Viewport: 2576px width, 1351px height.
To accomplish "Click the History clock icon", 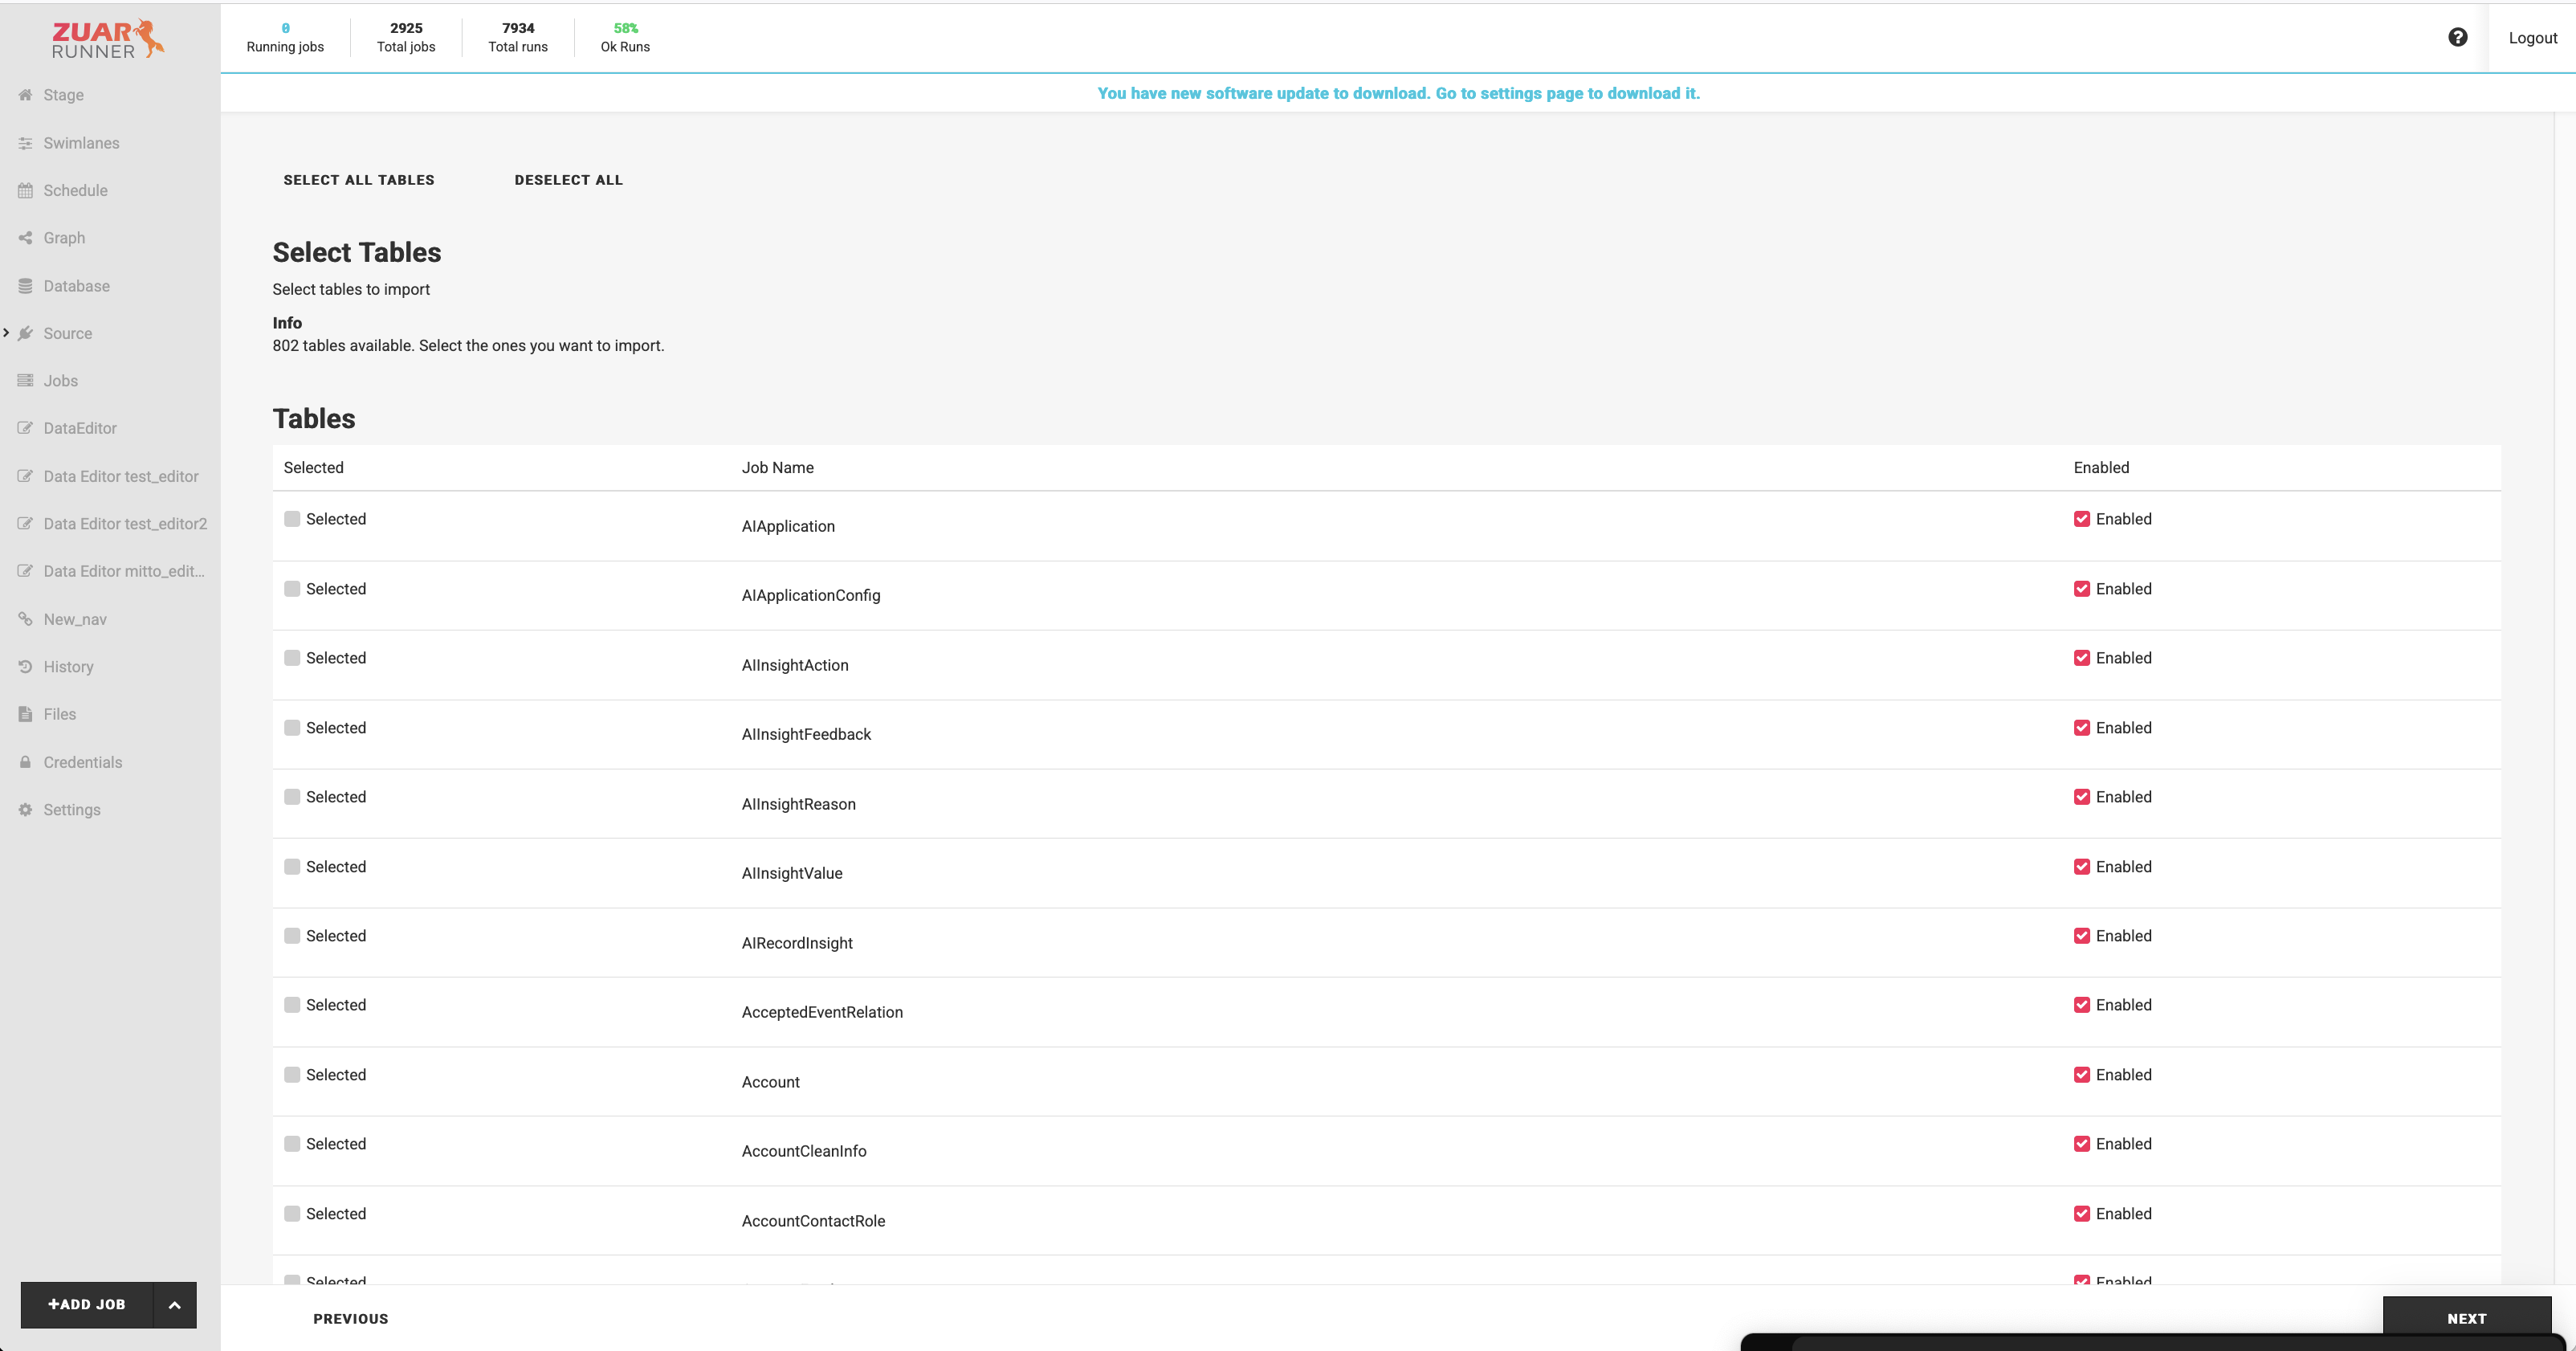I will [x=25, y=667].
